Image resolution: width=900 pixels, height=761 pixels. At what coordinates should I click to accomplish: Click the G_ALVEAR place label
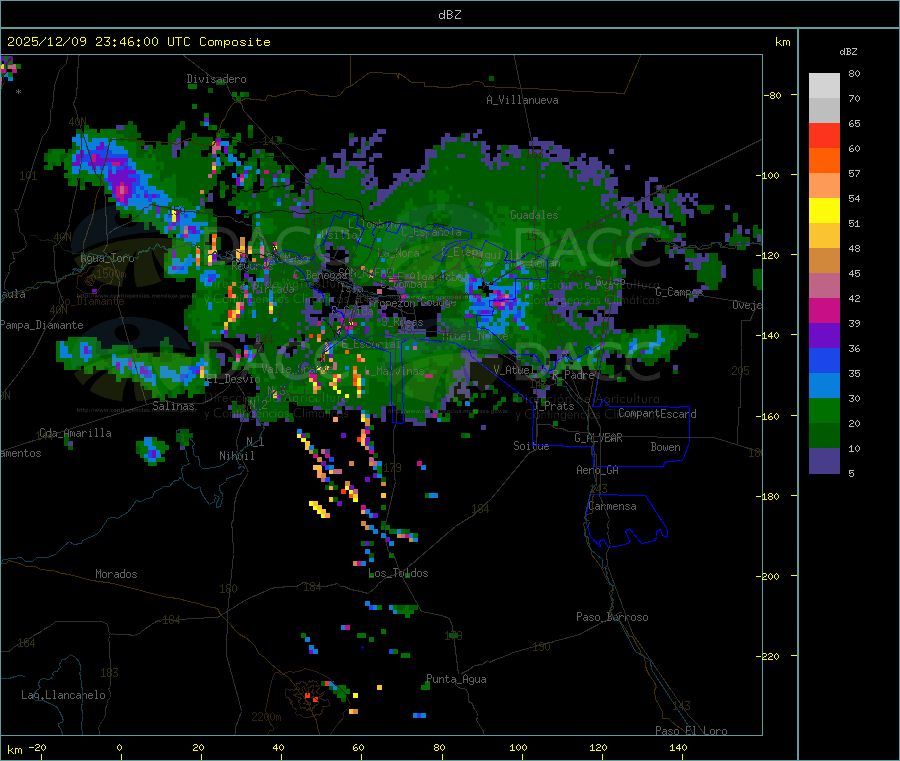pyautogui.click(x=598, y=438)
